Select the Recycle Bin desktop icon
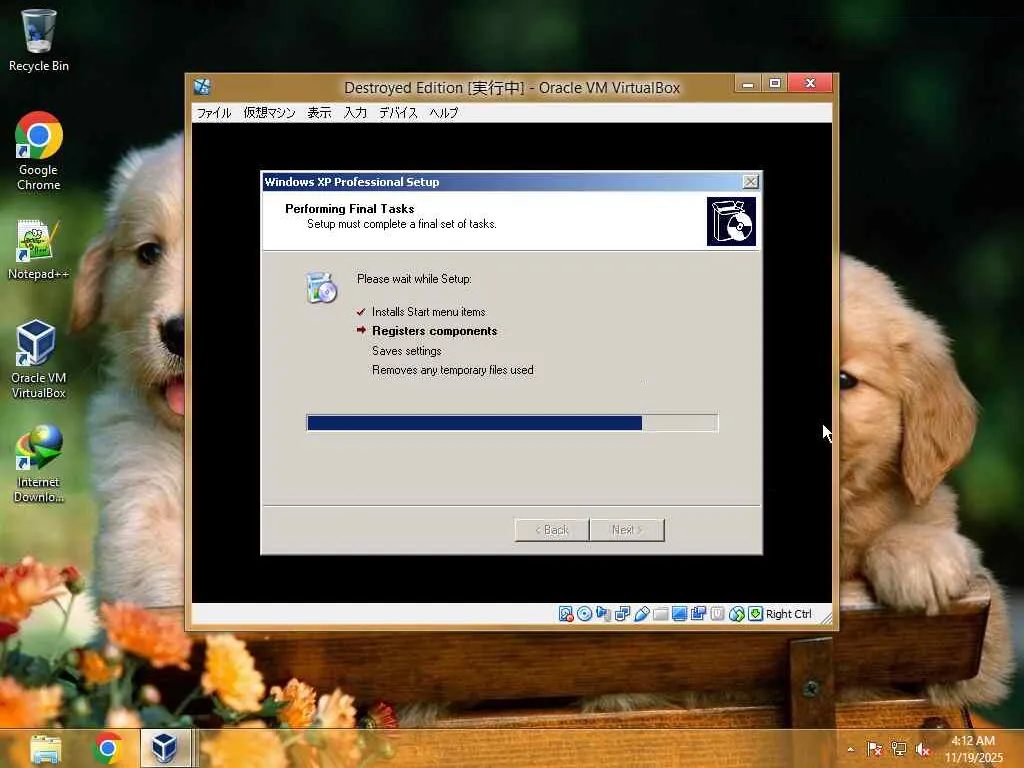Screen dimensions: 1024x768 [x=39, y=40]
